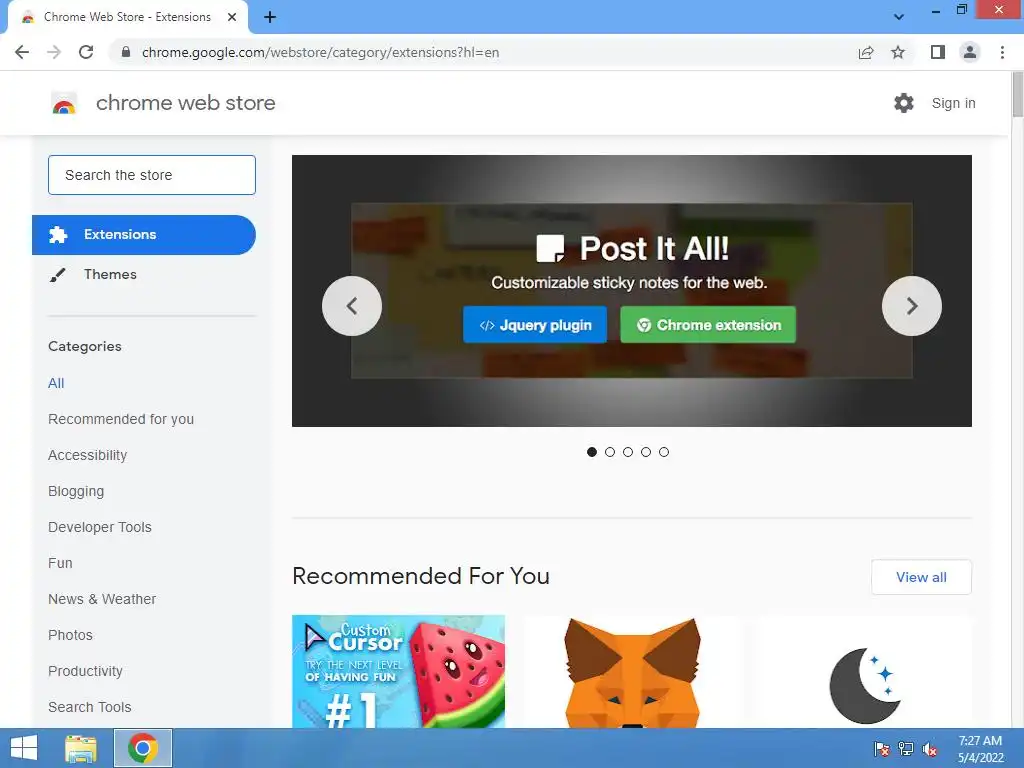Image resolution: width=1024 pixels, height=768 pixels.
Task: Open the Fun category
Action: (x=60, y=563)
